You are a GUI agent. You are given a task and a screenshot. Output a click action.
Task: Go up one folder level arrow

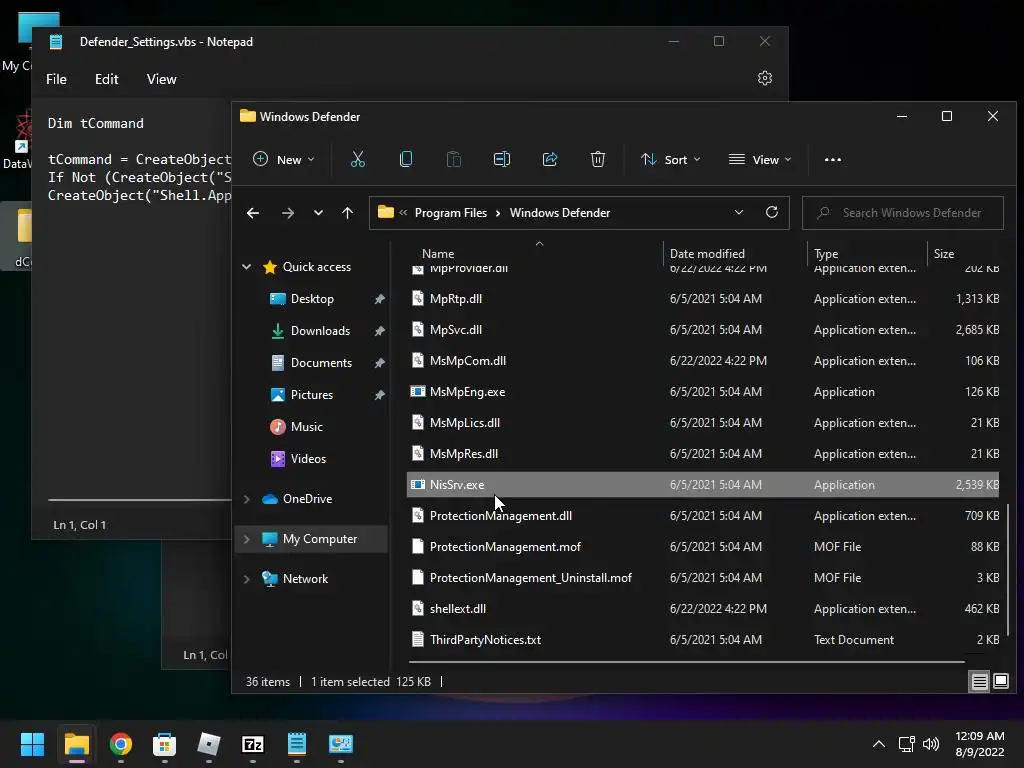[x=347, y=213]
